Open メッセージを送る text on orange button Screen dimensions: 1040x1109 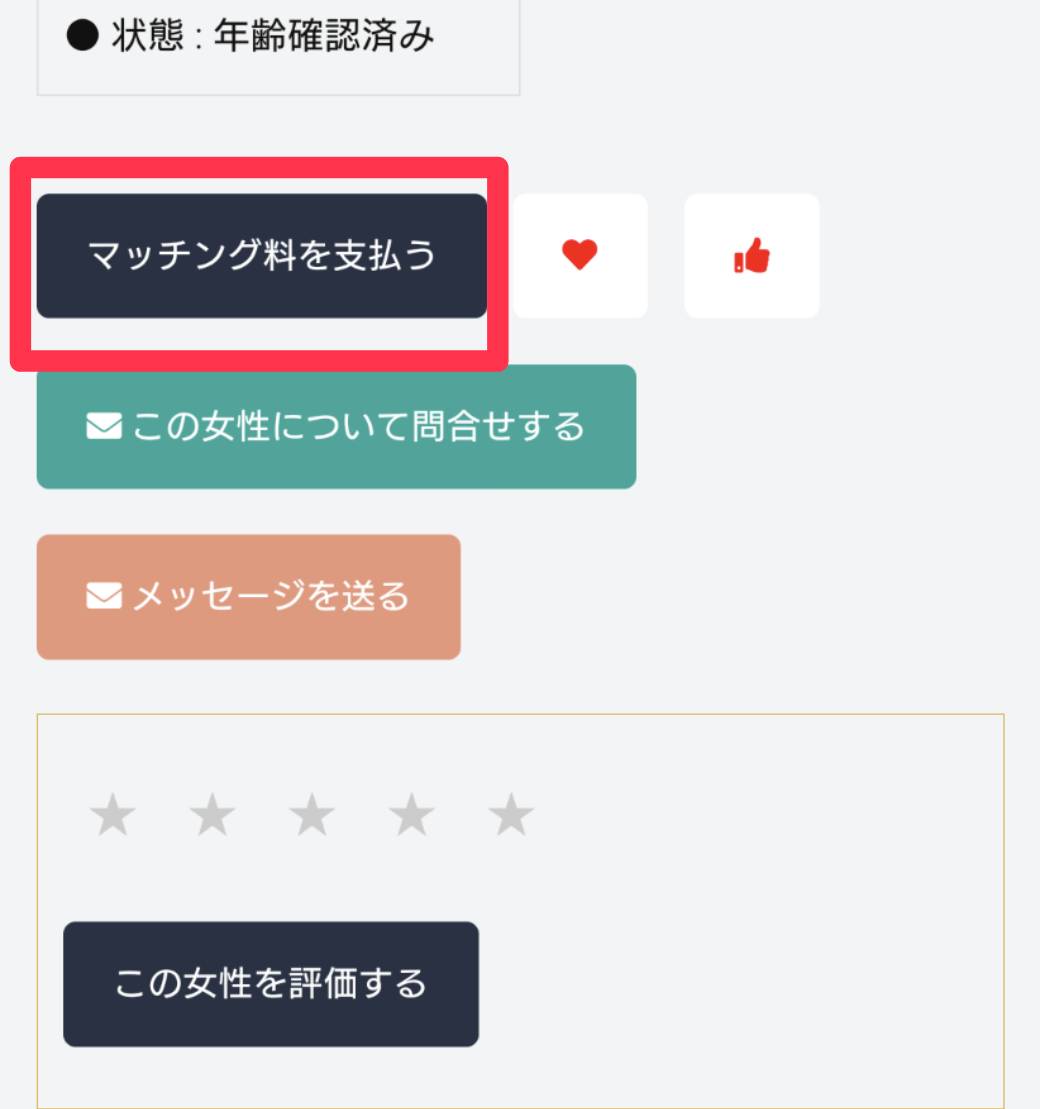point(271,597)
